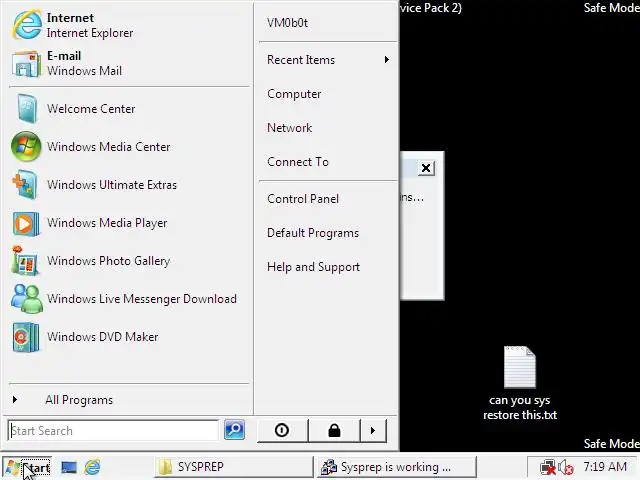This screenshot has width=640, height=480.
Task: Open Computer from Start menu
Action: coord(294,94)
